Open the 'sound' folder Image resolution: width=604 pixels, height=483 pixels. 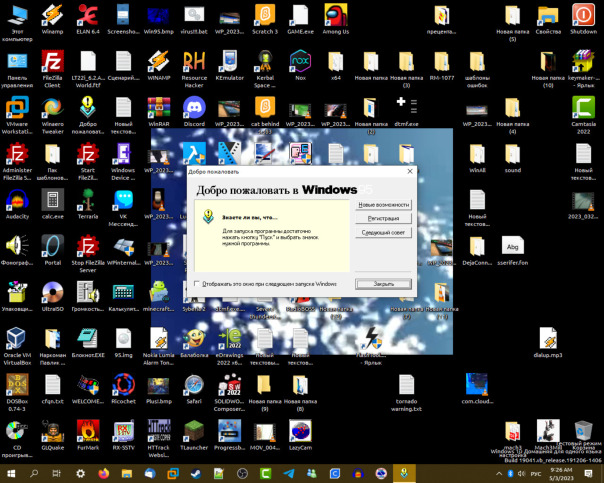(x=512, y=158)
